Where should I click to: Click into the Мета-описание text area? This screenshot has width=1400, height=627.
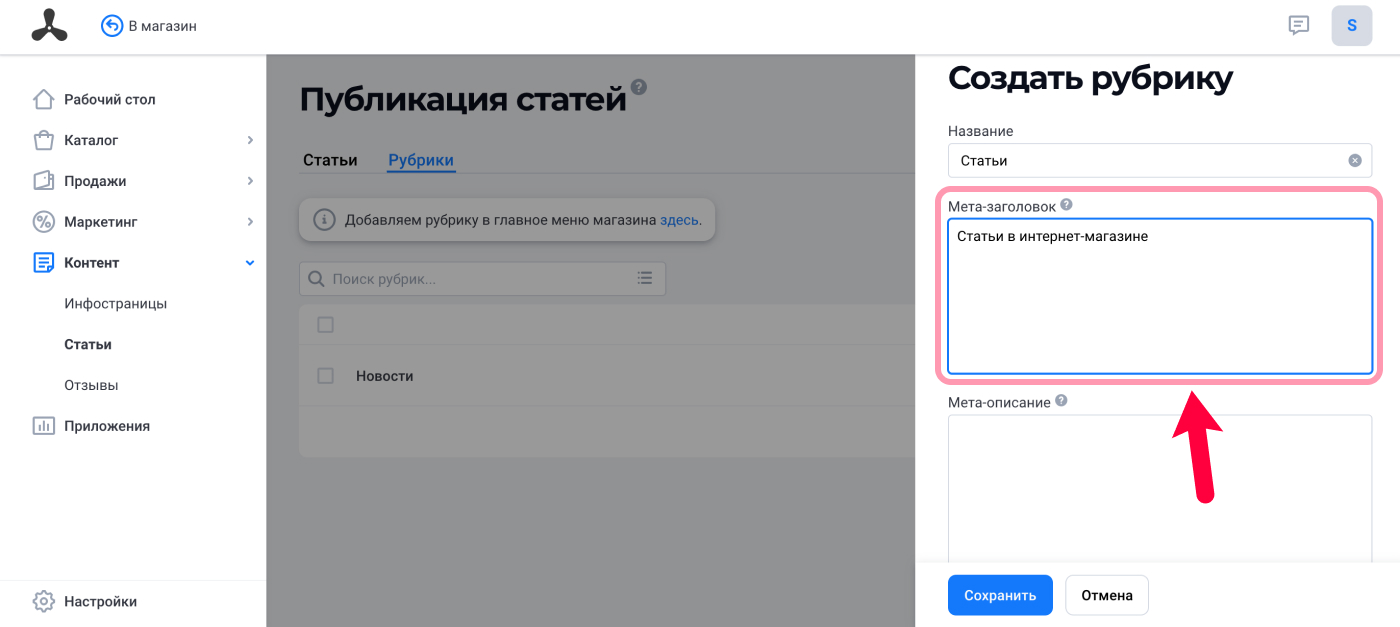click(1160, 488)
